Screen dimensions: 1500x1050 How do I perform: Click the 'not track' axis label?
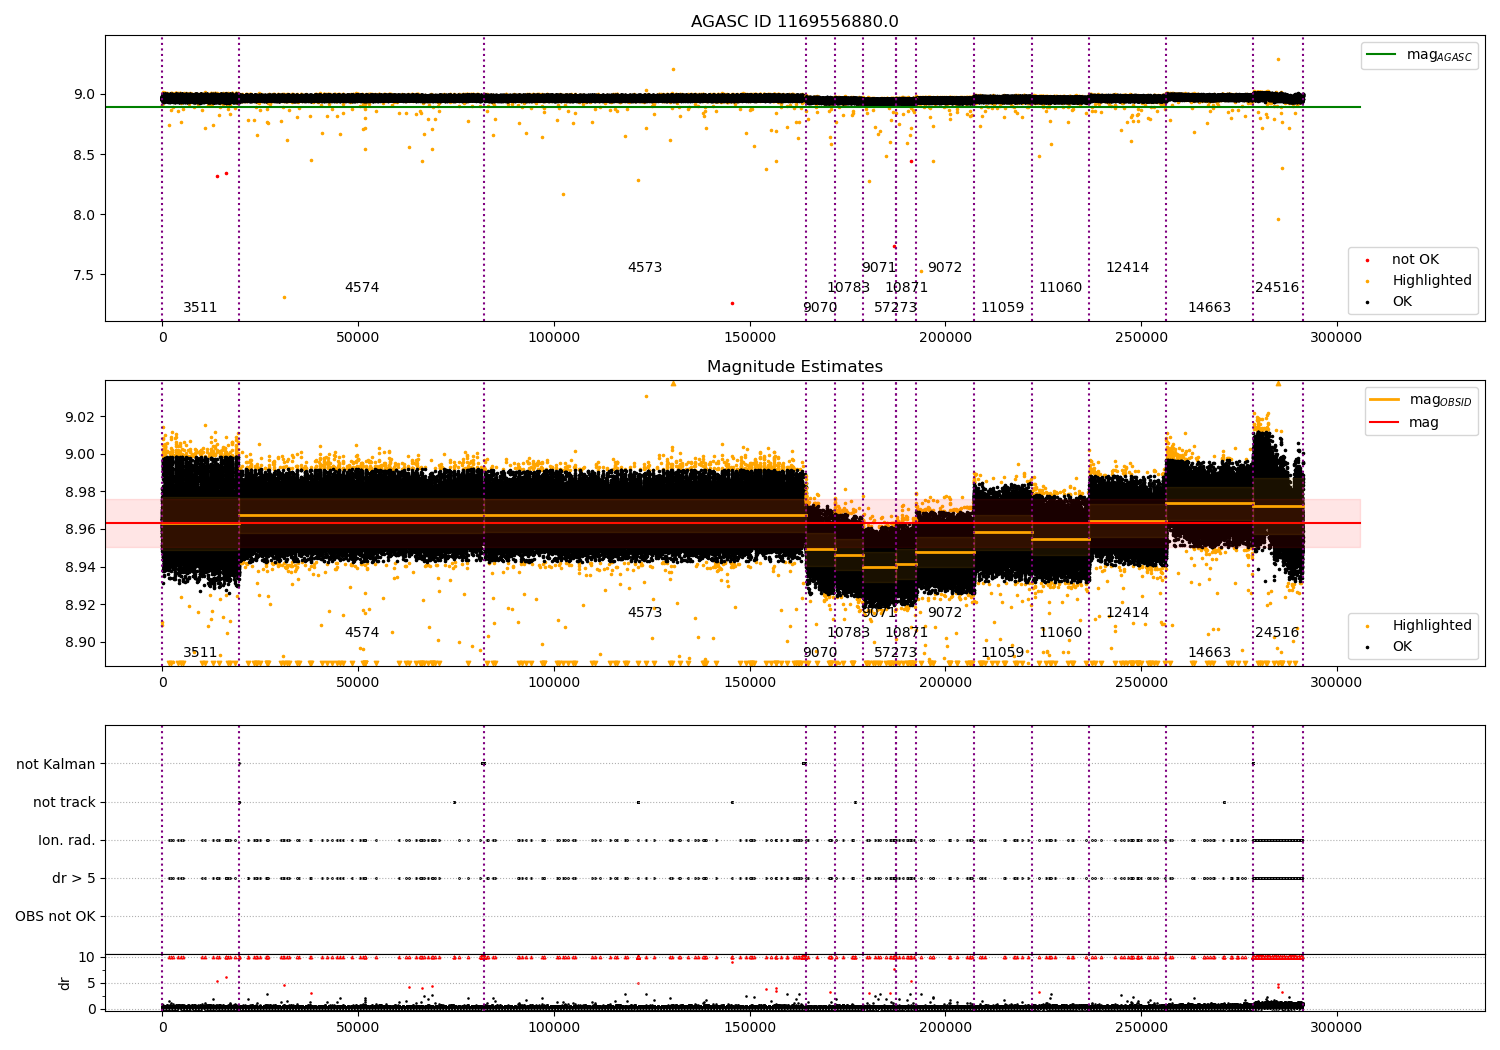coord(64,802)
